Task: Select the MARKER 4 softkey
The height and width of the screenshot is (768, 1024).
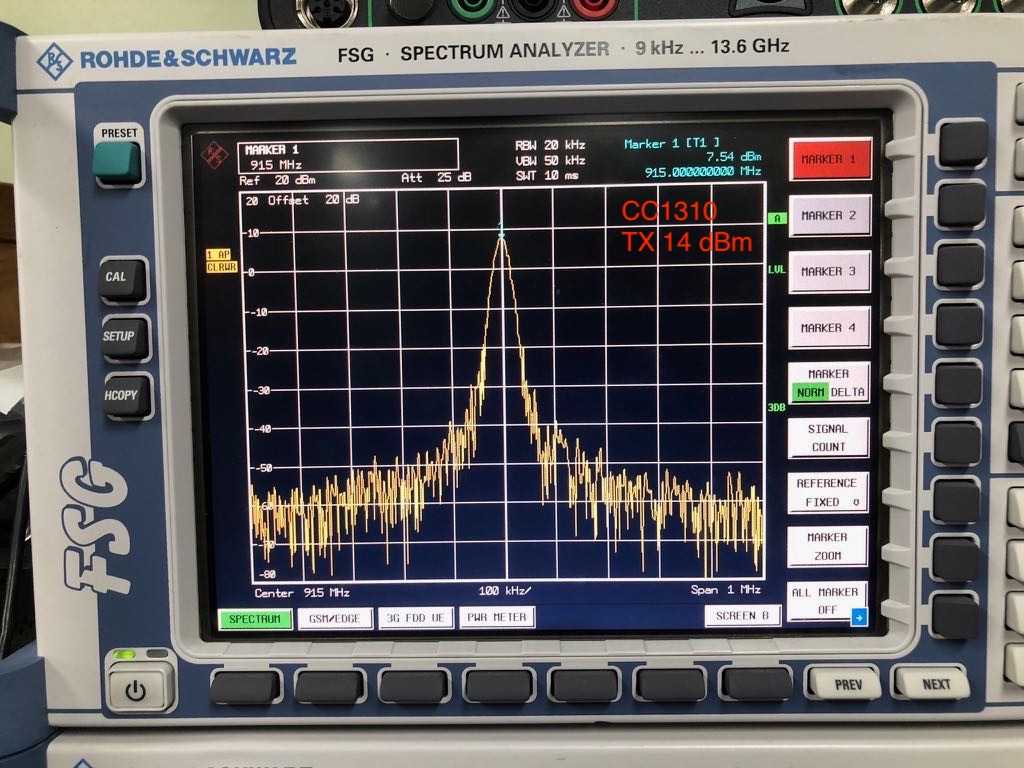Action: pyautogui.click(x=829, y=327)
